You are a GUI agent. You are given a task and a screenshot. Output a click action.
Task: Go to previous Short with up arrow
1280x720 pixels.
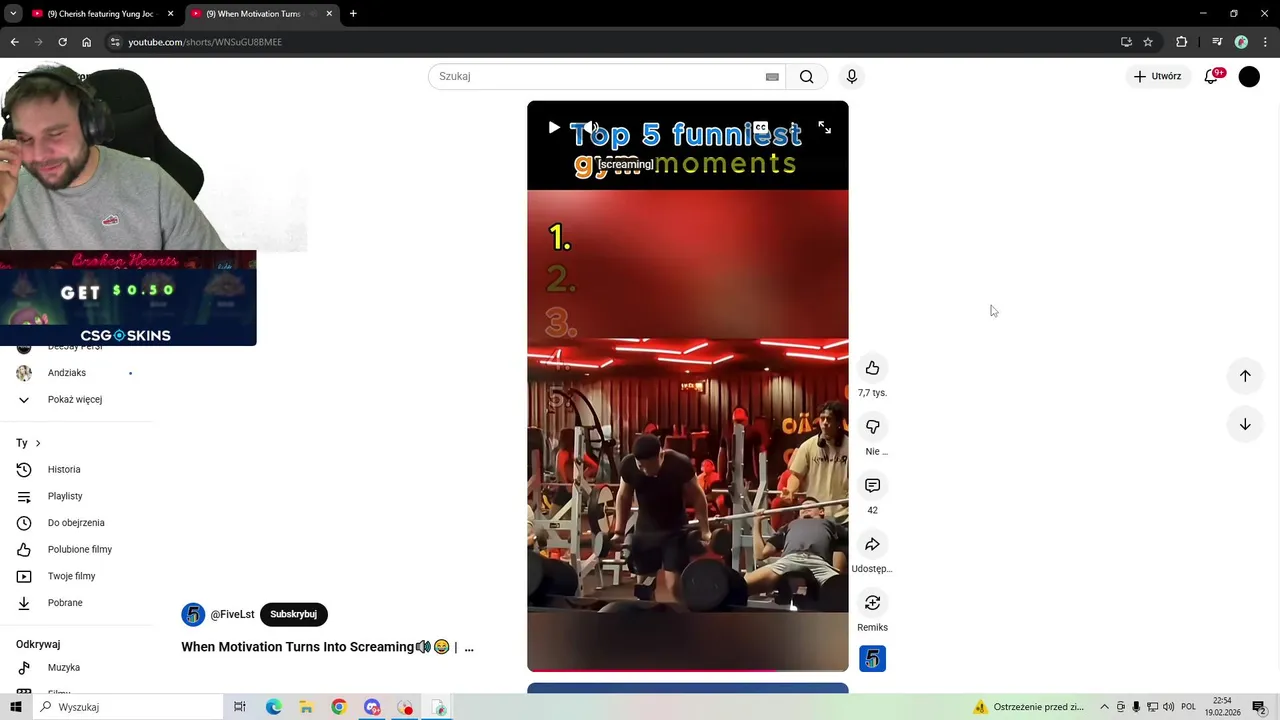tap(1245, 376)
